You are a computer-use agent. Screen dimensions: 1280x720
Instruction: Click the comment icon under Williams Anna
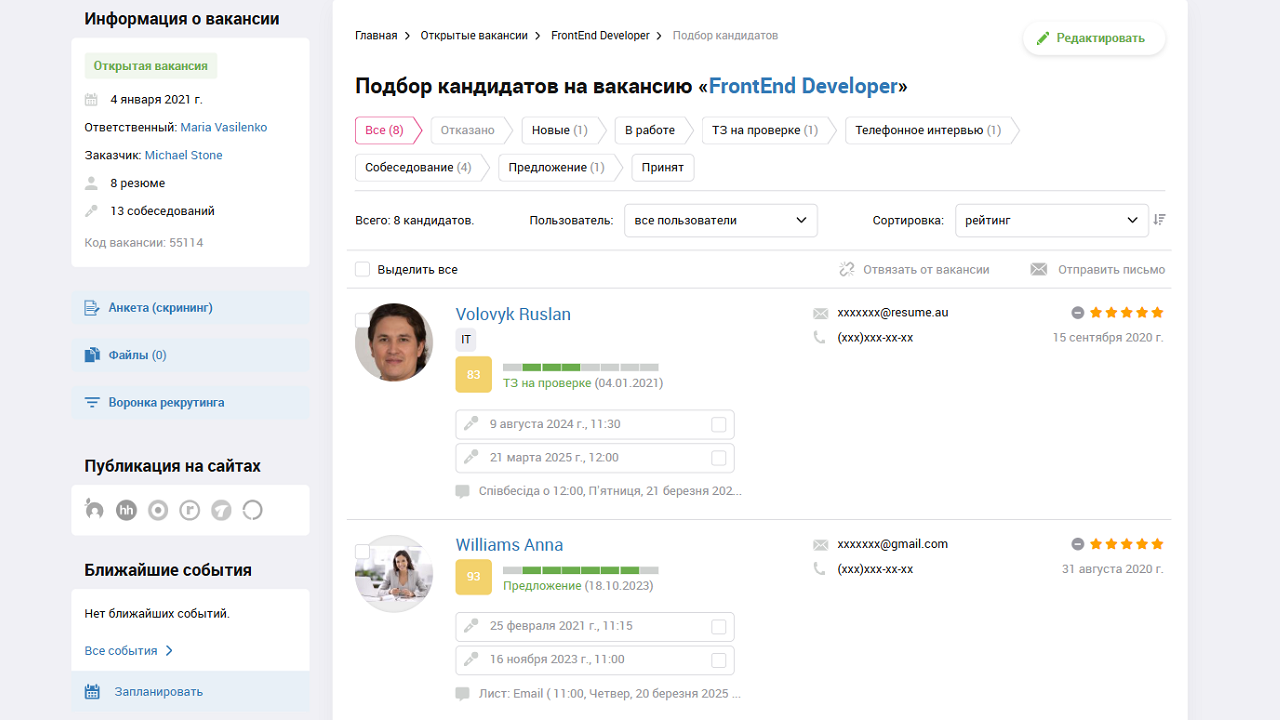[462, 693]
